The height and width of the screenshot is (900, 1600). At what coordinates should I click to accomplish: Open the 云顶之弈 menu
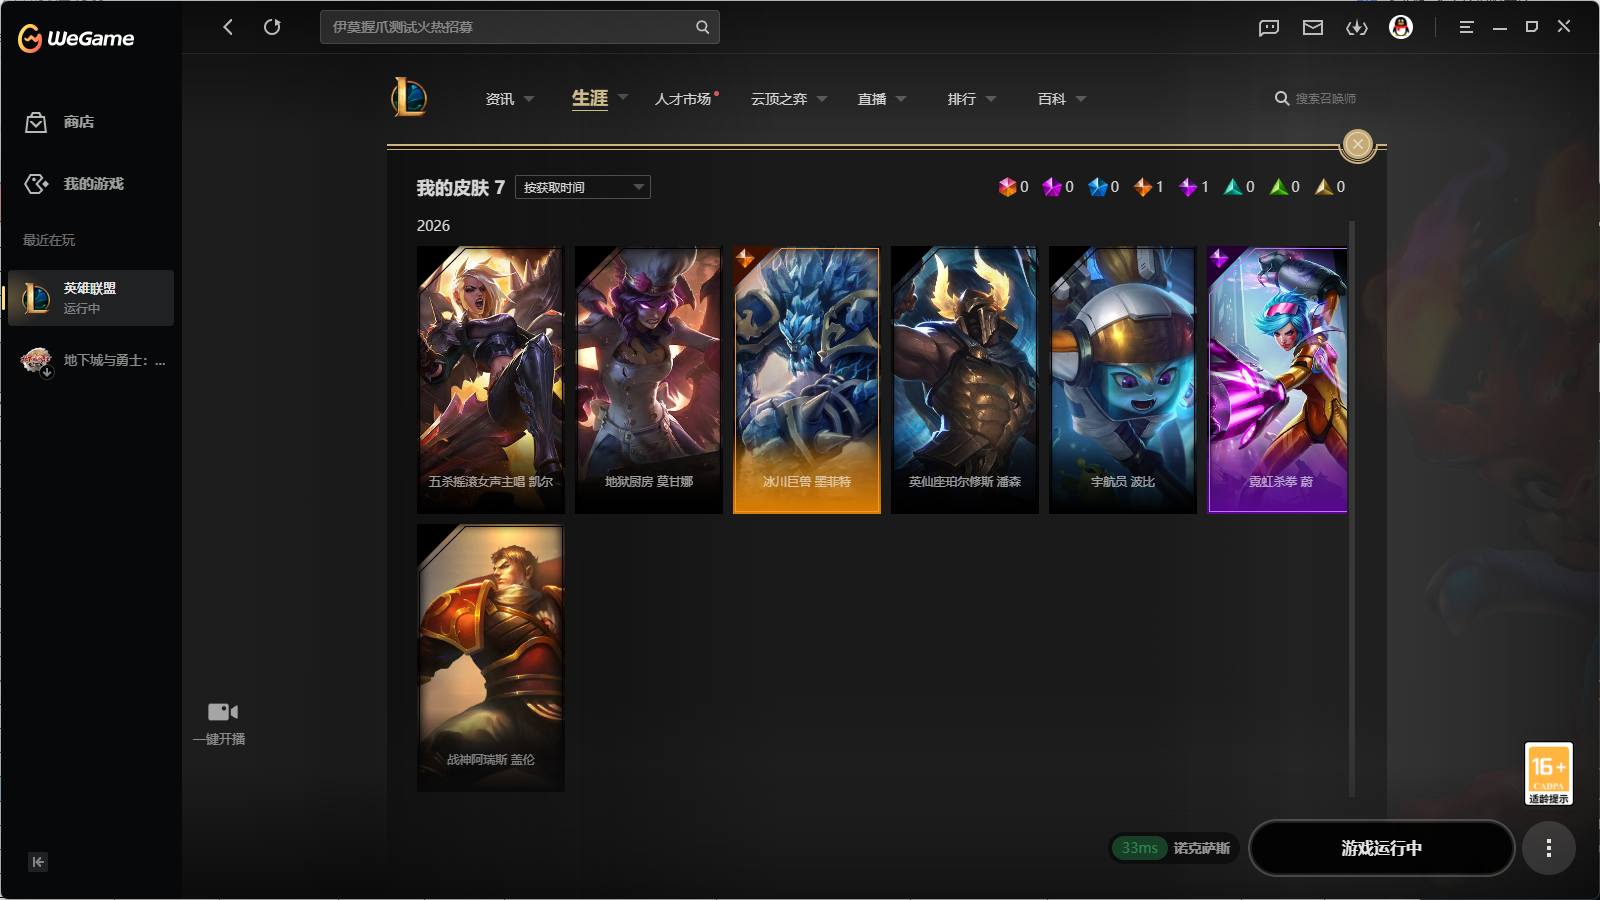click(789, 99)
